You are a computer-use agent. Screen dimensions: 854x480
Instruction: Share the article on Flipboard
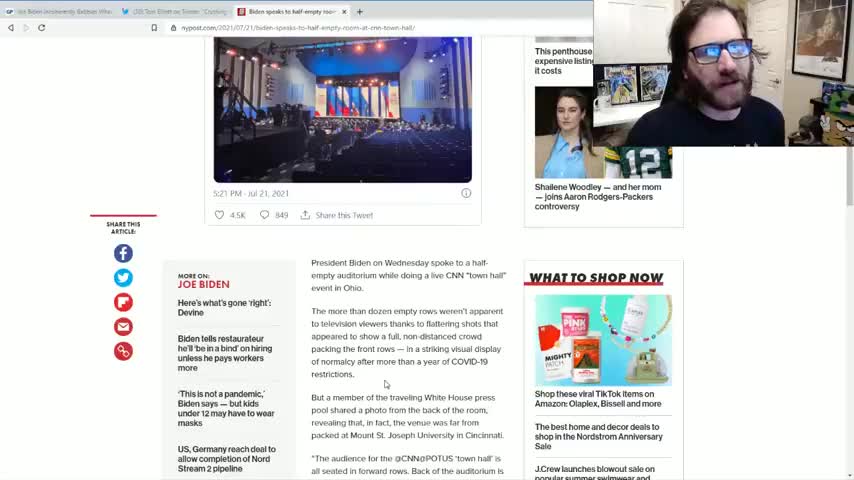[123, 302]
